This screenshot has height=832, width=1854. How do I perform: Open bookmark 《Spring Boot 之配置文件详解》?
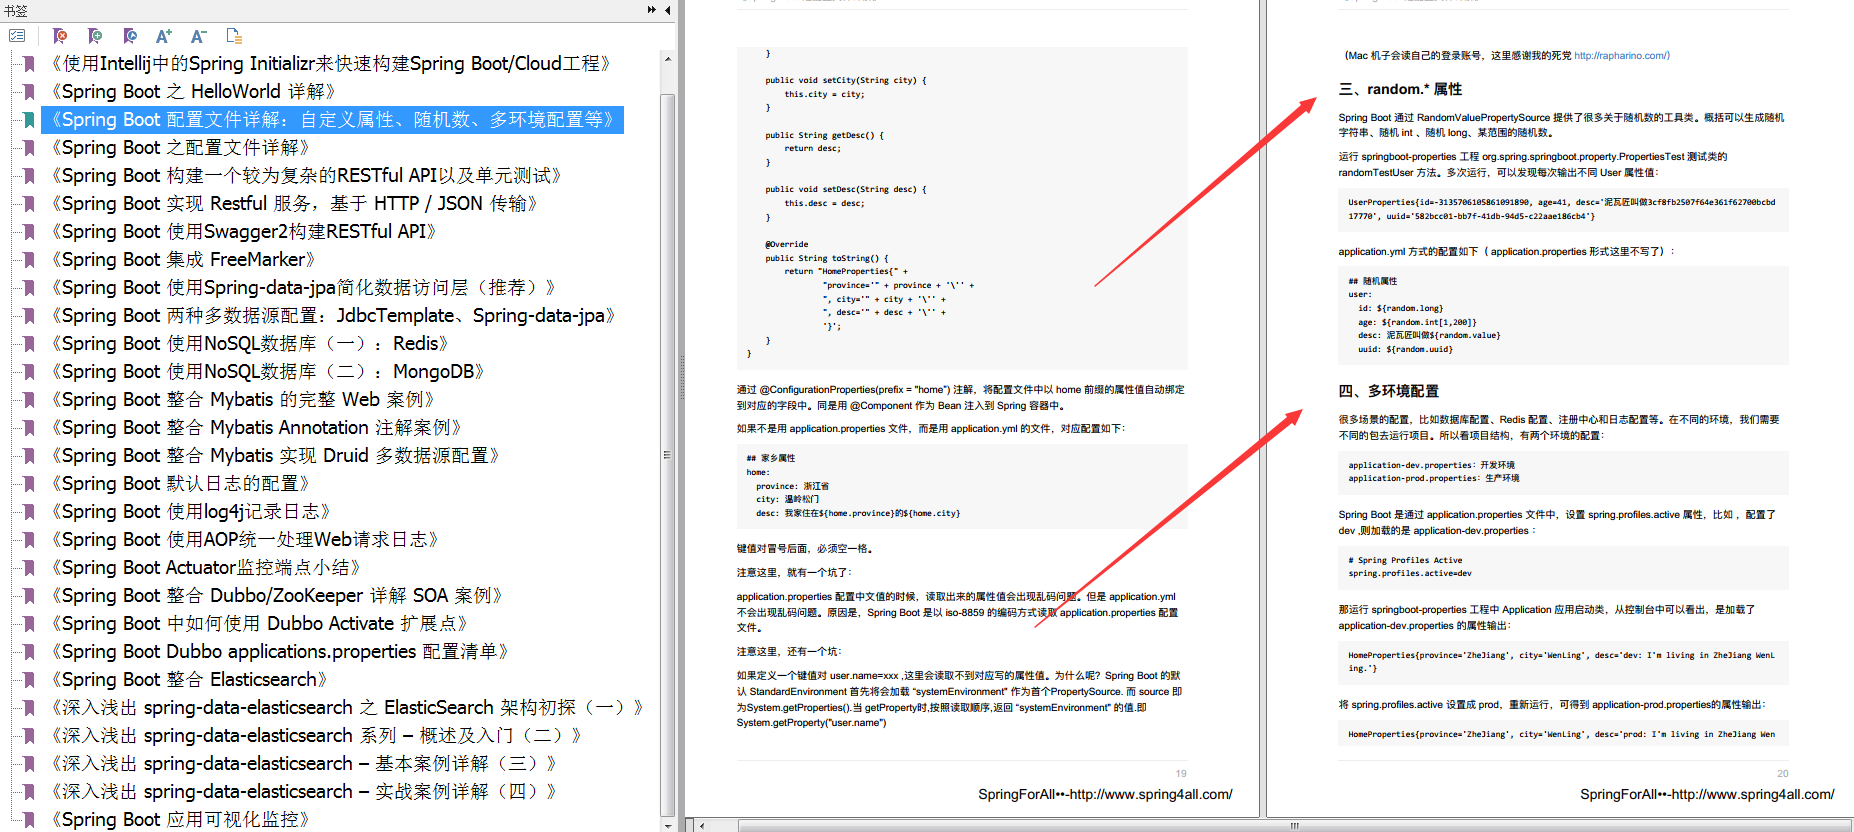(180, 148)
